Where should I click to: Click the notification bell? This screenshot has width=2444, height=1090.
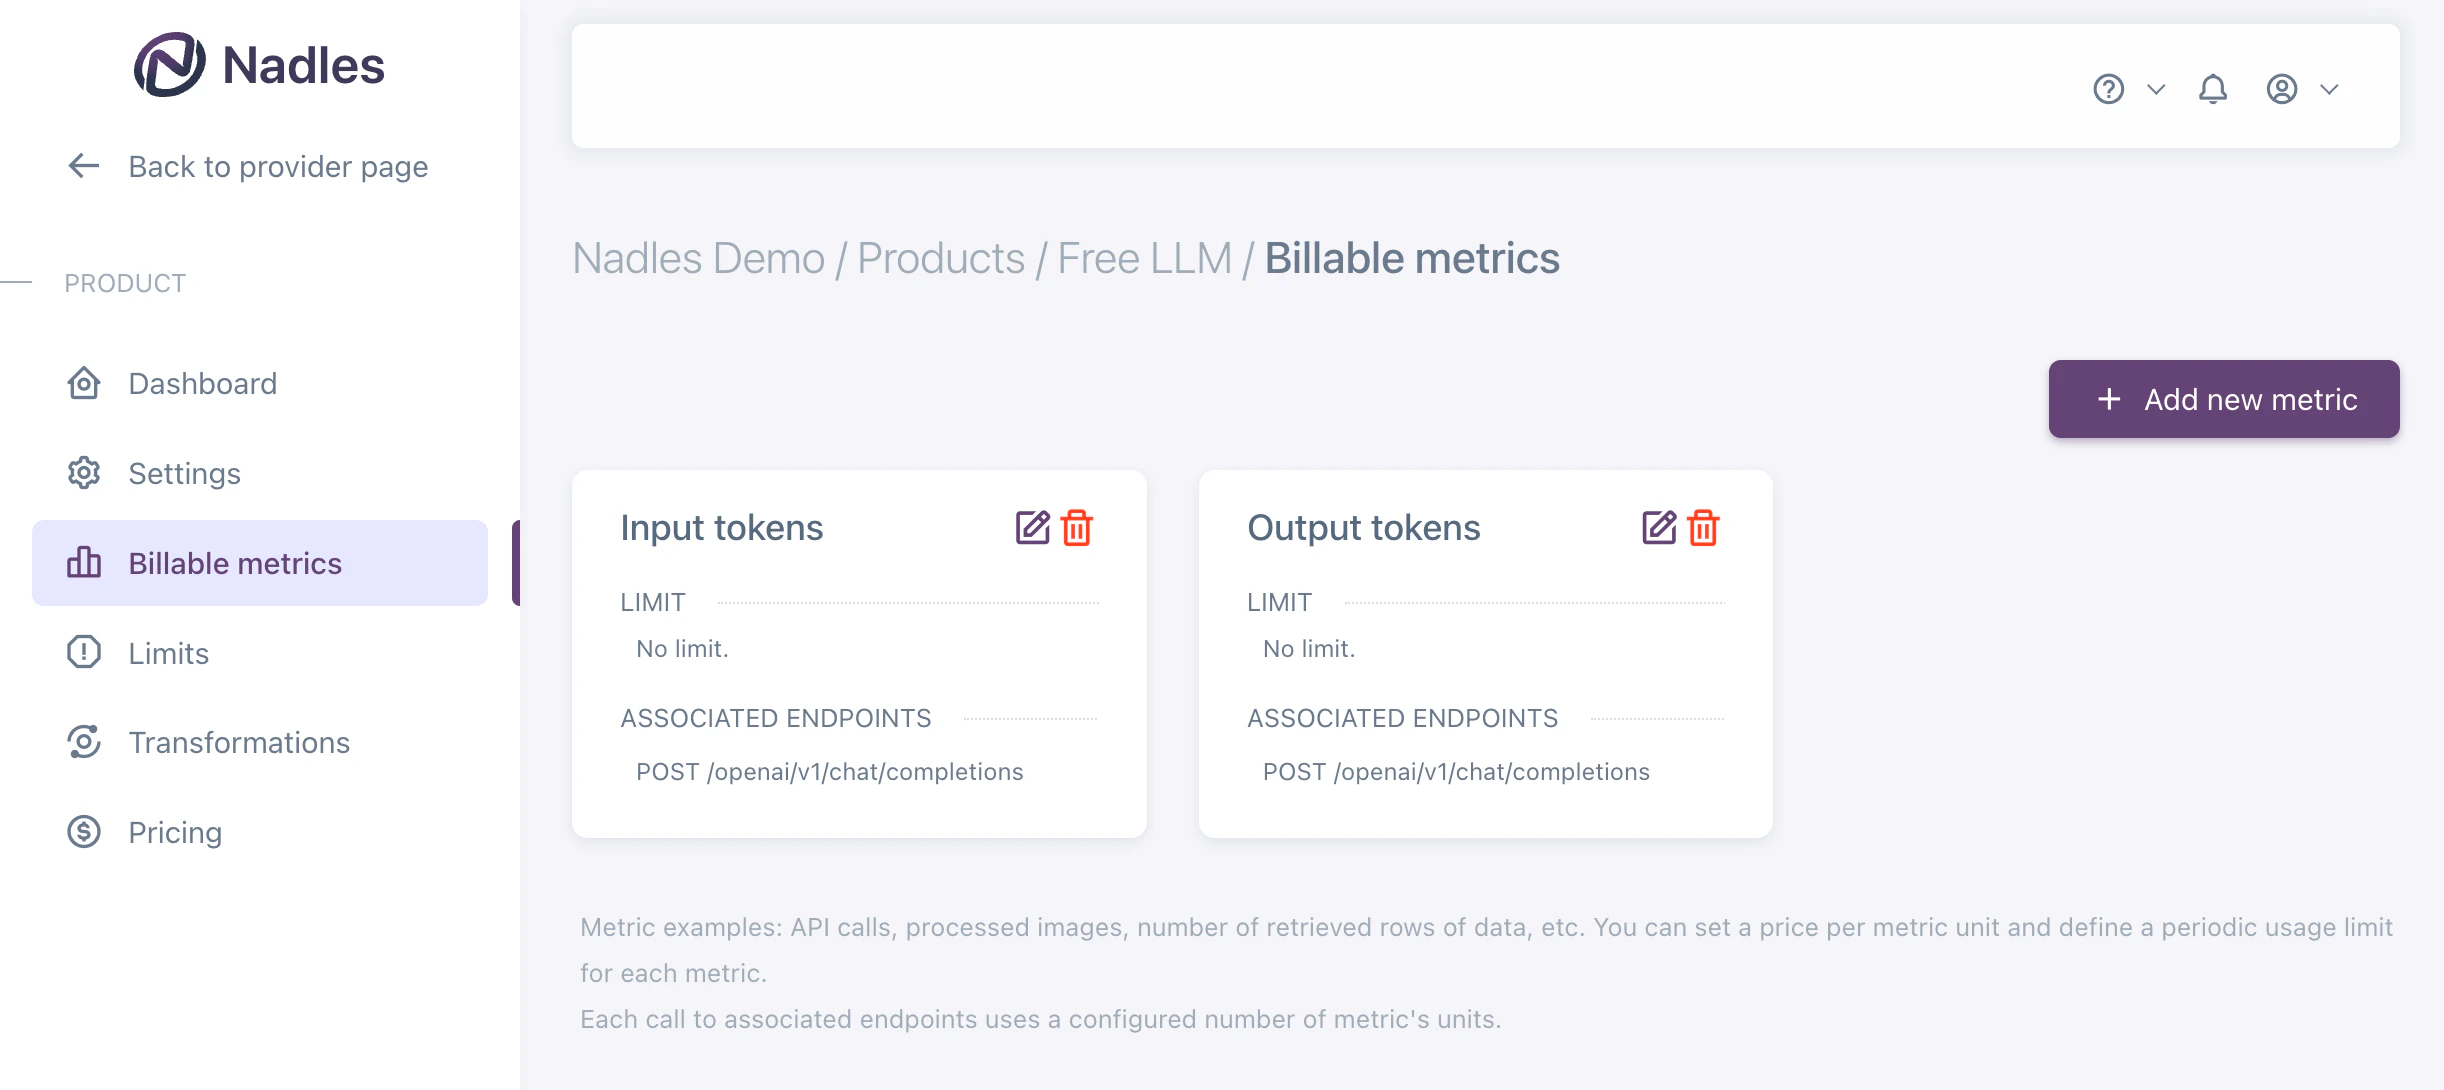(2213, 89)
